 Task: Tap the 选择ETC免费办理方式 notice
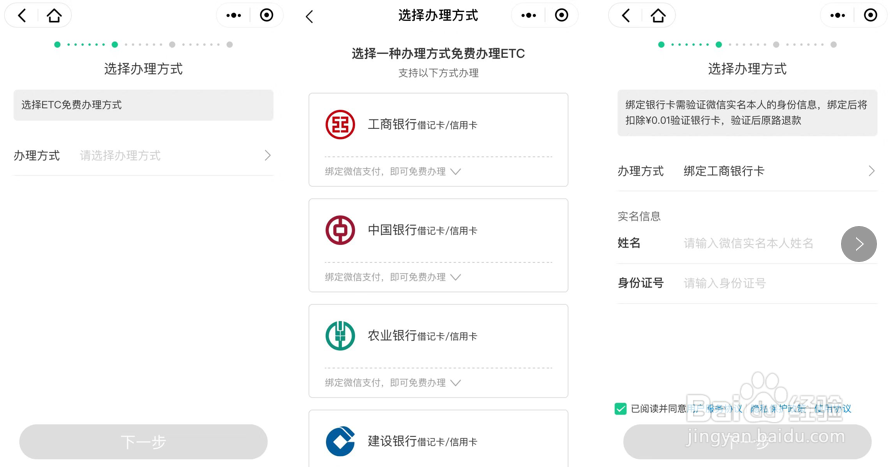pos(143,105)
